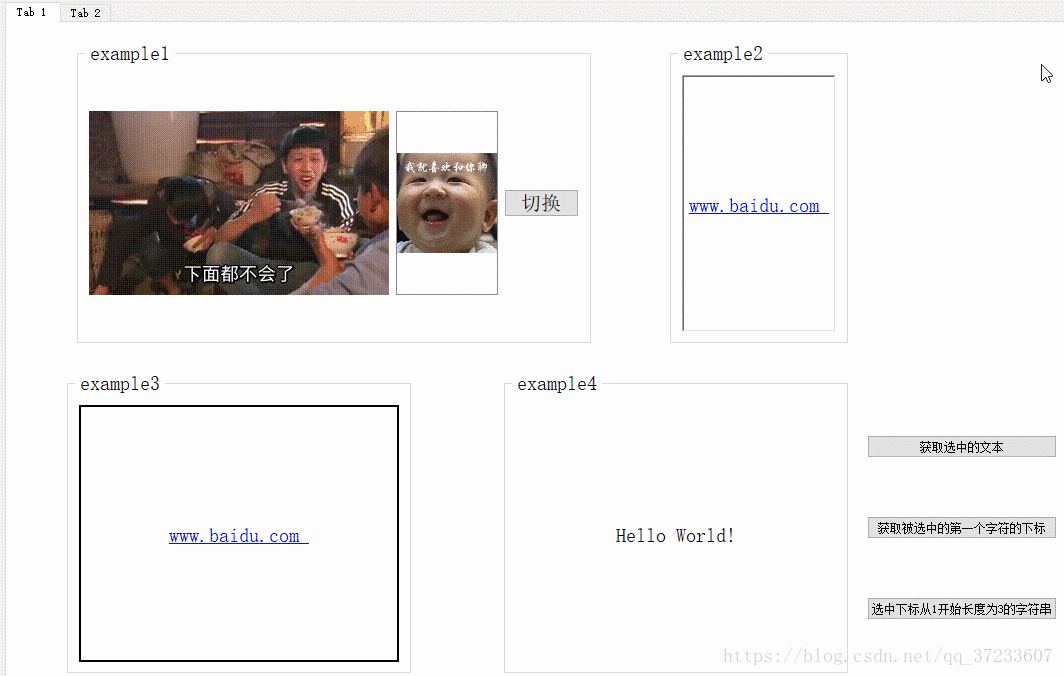Image resolution: width=1064 pixels, height=676 pixels.
Task: Click the 下面都不会了 caption on the image
Action: 239,274
